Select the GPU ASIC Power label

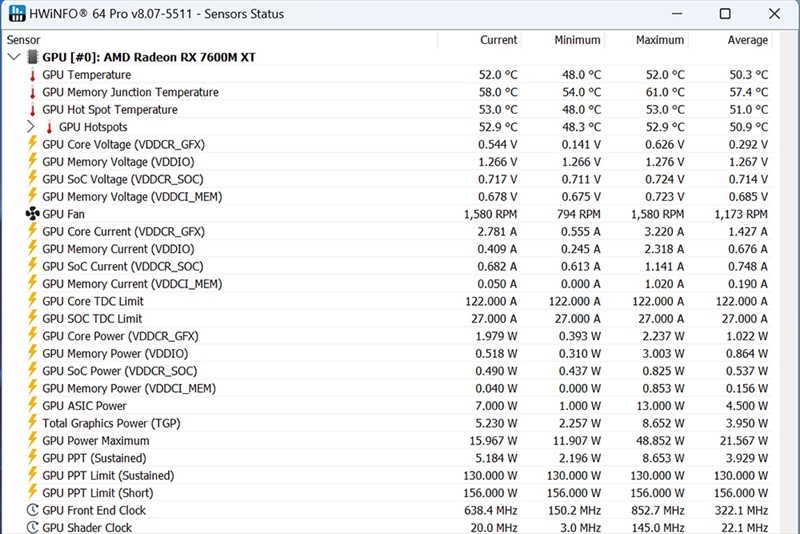point(84,406)
